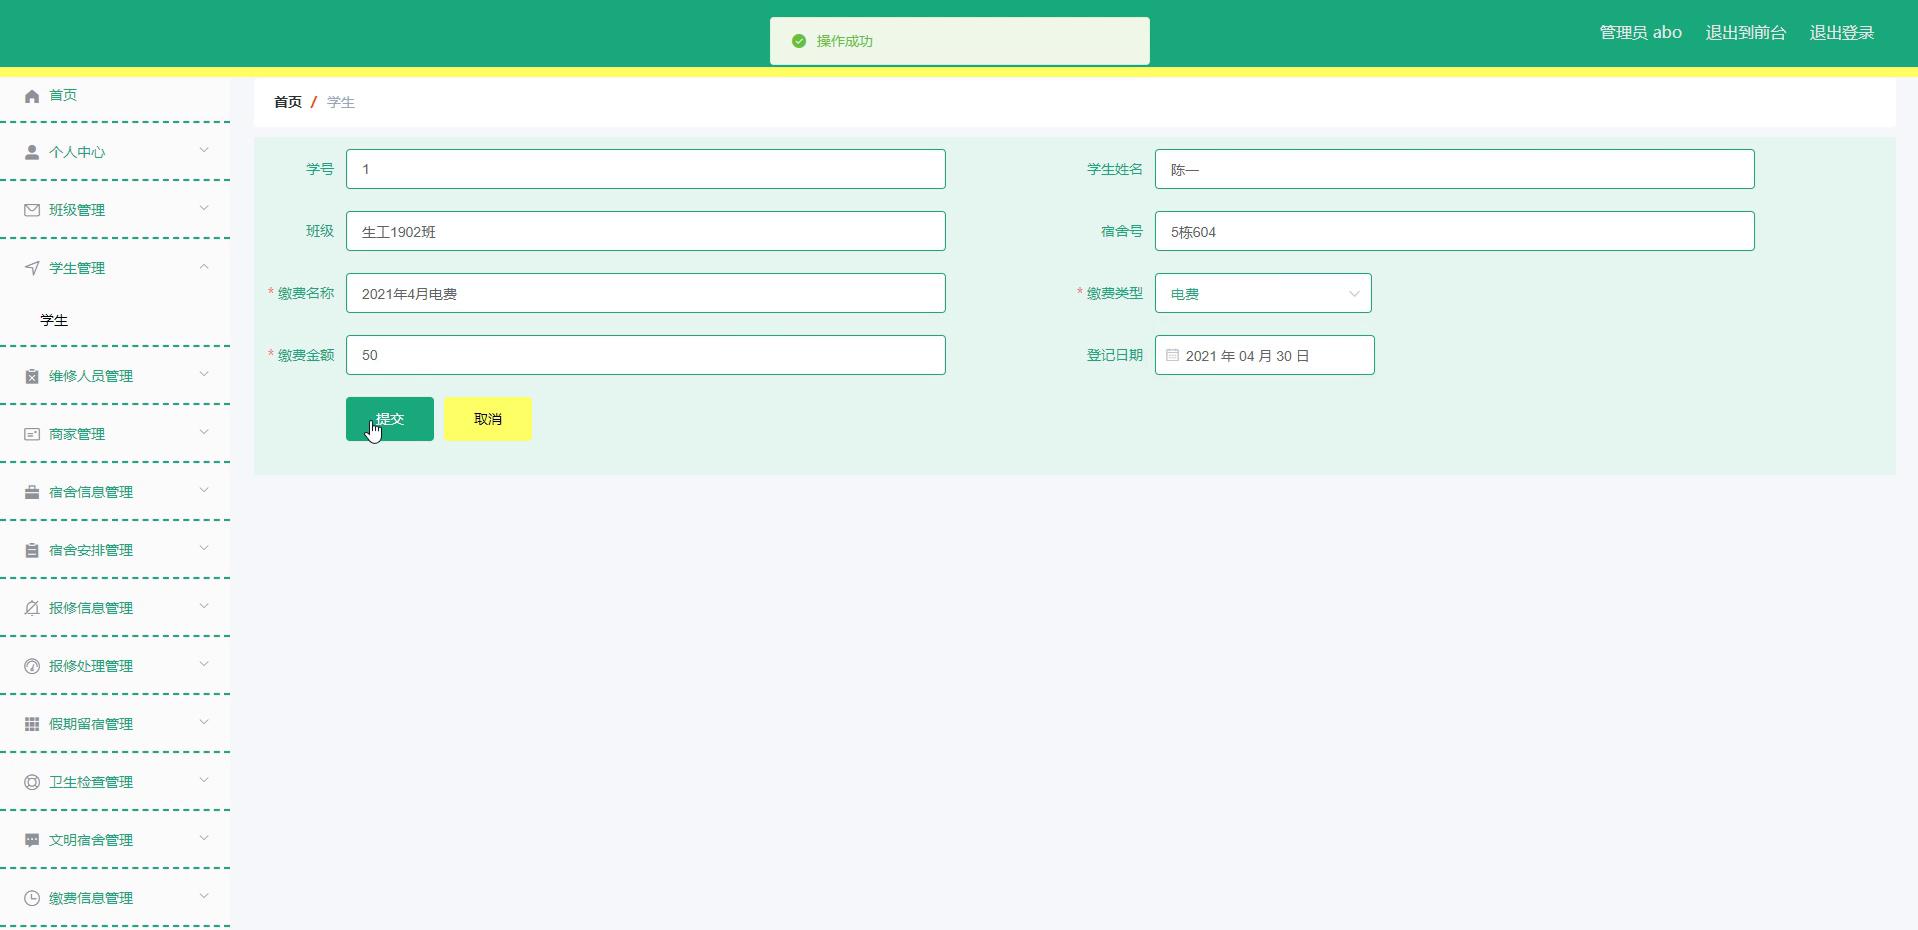The image size is (1918, 930).
Task: Click the card icon for 商家管理
Action: click(32, 434)
